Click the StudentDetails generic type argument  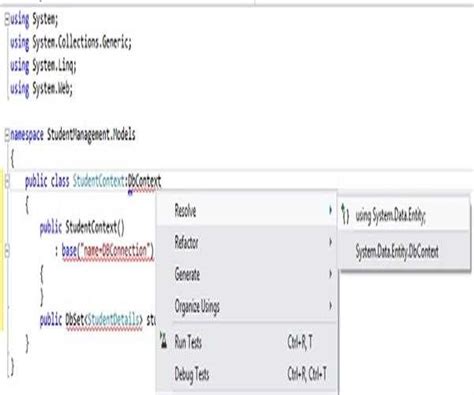[113, 319]
